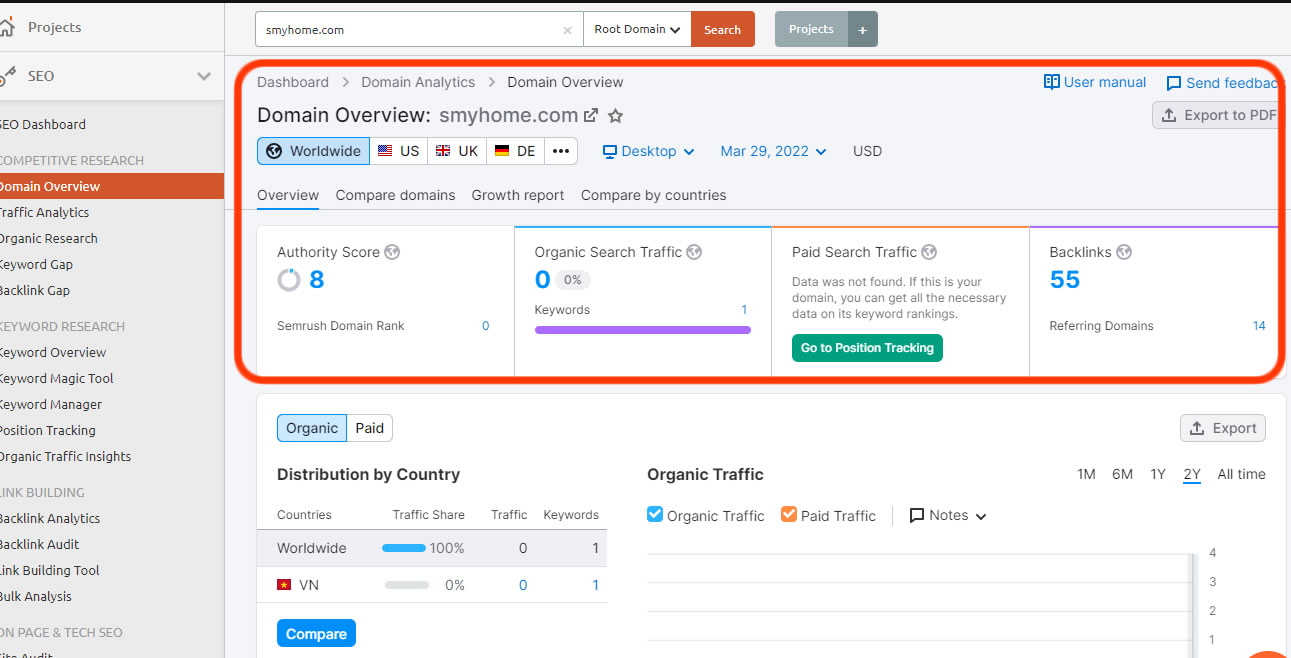Click the VN 0% traffic share bar
The image size is (1291, 658).
tap(407, 585)
